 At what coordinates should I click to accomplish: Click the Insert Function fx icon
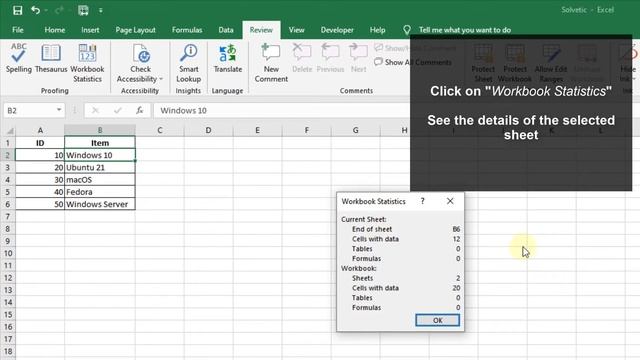tap(140, 110)
